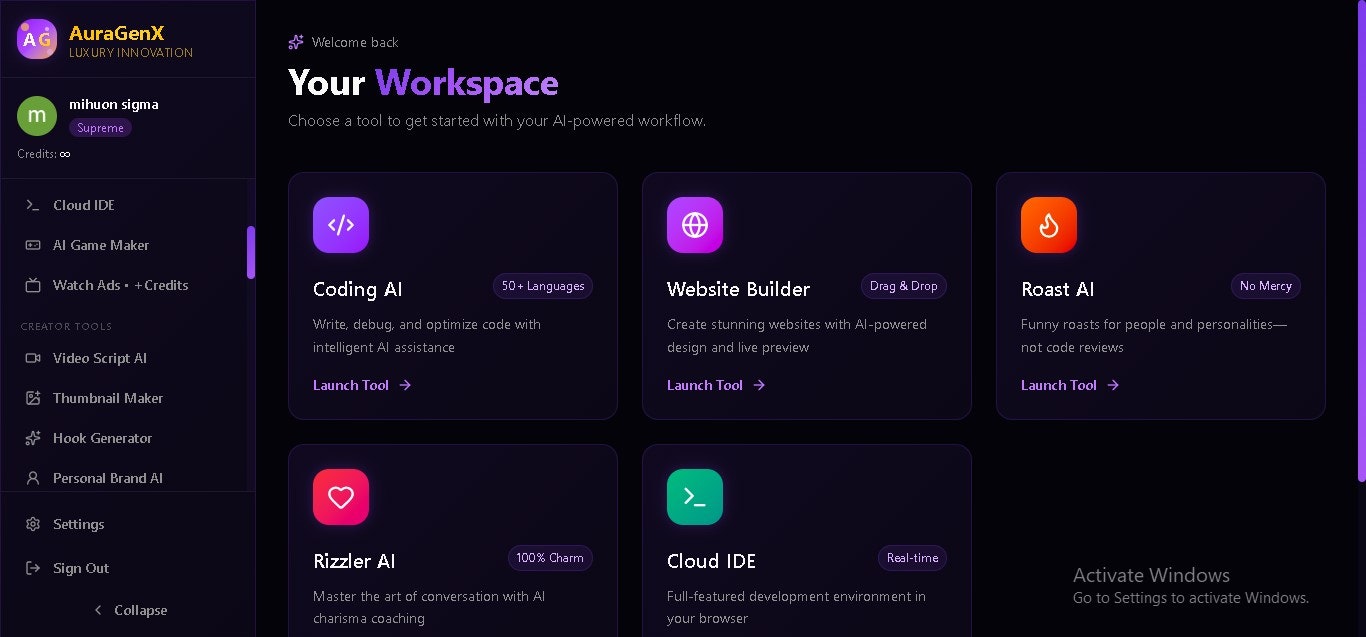
Task: Click the purple Coding AI code icon
Action: click(x=341, y=225)
